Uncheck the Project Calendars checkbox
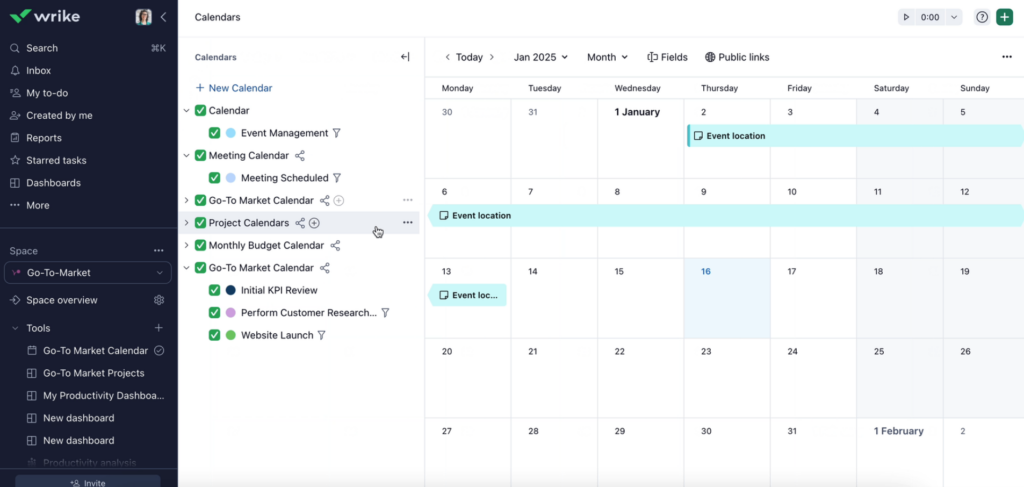The image size is (1024, 487). click(200, 223)
